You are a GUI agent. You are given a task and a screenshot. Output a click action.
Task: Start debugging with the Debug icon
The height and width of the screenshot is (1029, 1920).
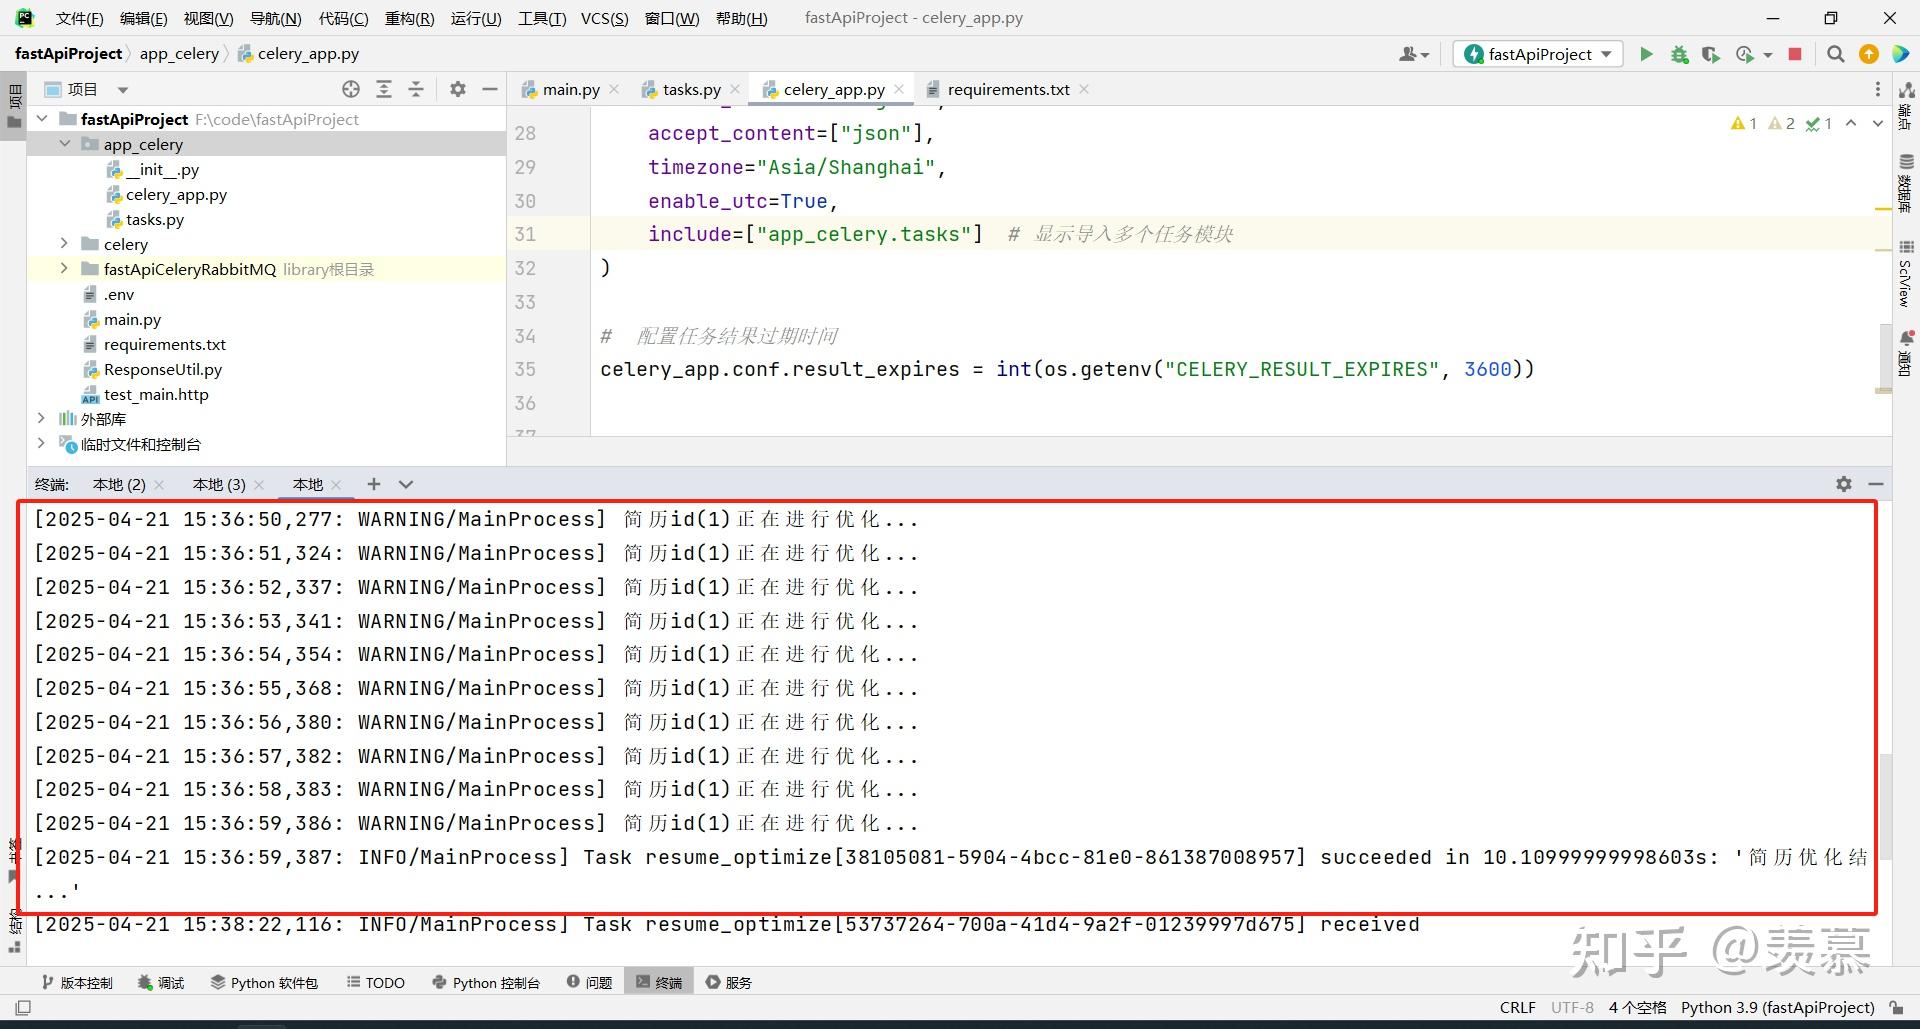(x=1679, y=54)
